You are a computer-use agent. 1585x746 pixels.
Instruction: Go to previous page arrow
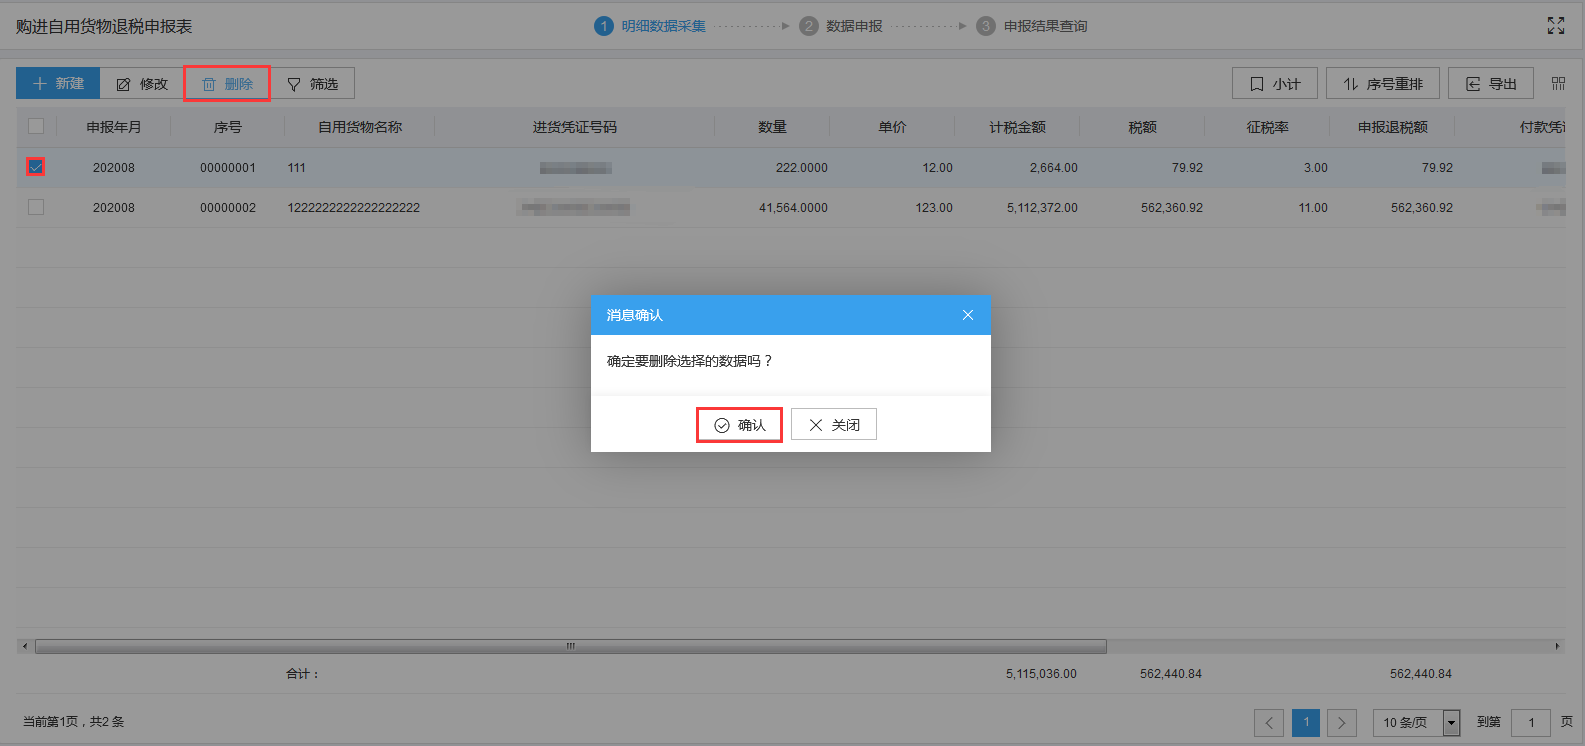(x=1269, y=722)
